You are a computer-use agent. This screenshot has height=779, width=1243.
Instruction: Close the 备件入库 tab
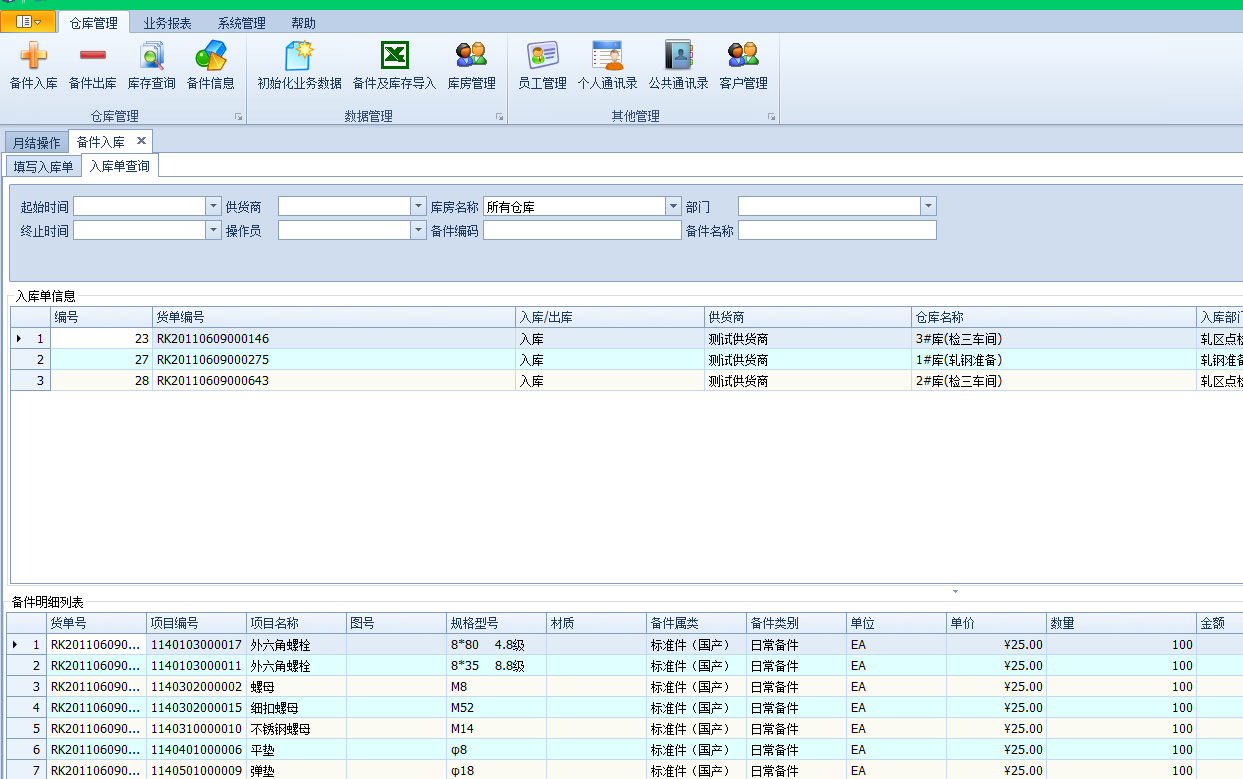click(141, 141)
